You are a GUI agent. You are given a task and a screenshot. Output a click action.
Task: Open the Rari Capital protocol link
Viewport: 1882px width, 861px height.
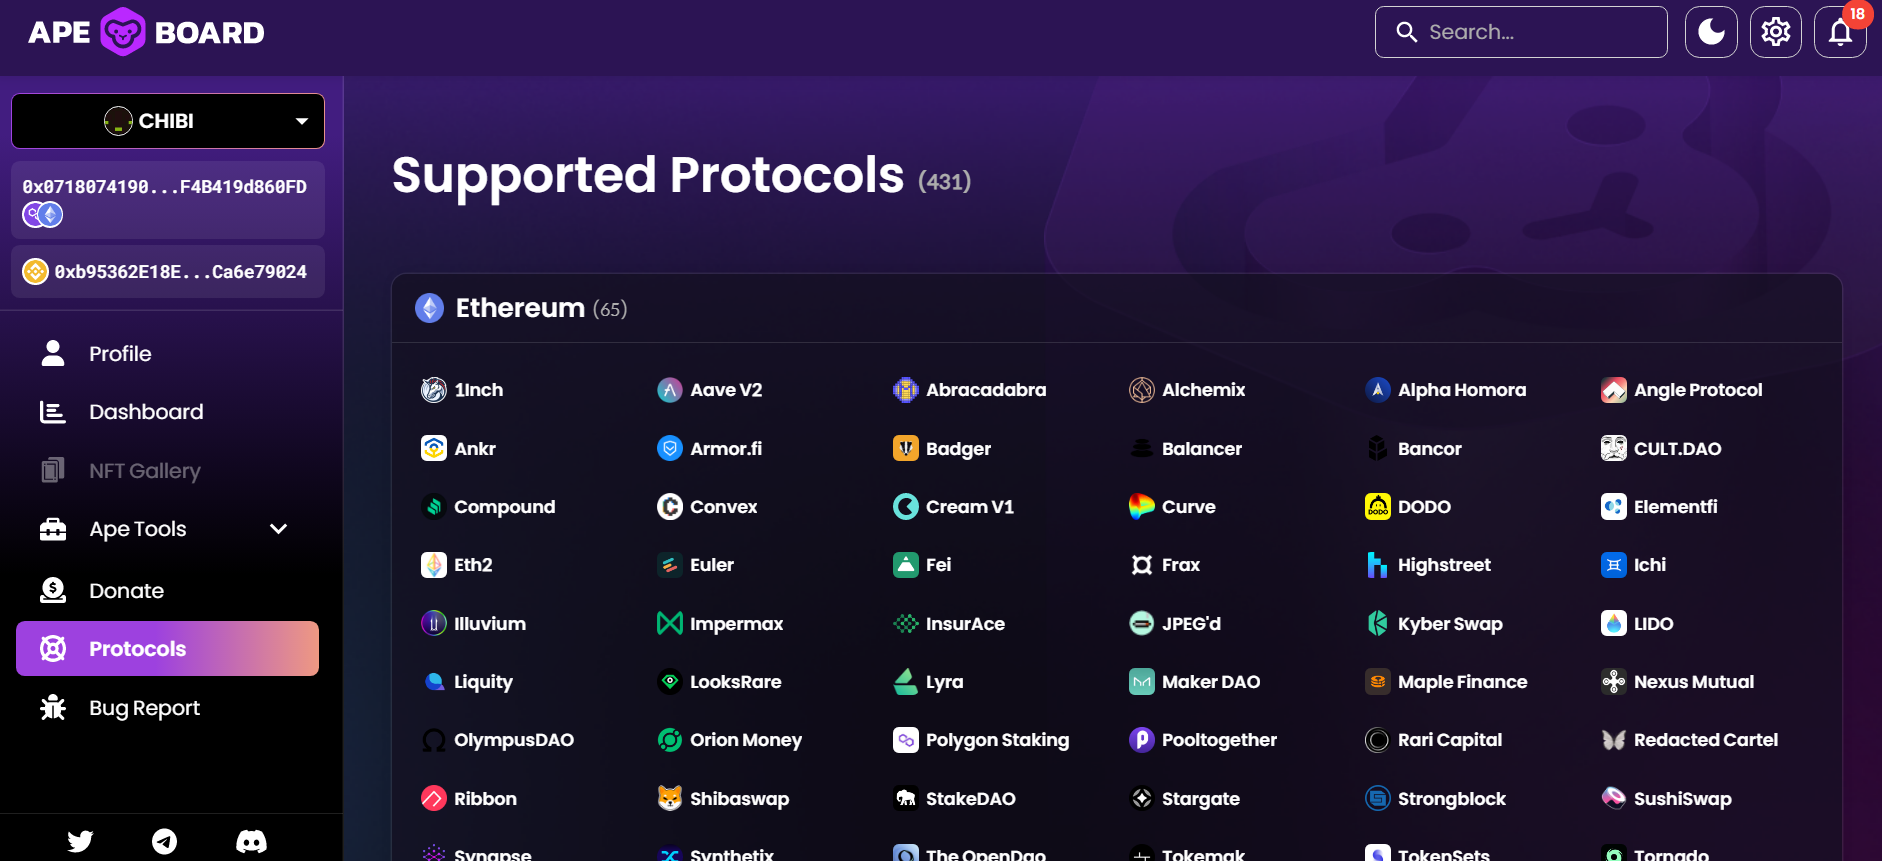[x=1434, y=740]
